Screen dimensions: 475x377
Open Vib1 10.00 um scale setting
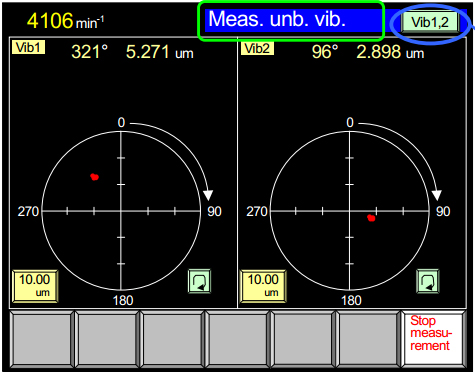pyautogui.click(x=35, y=286)
